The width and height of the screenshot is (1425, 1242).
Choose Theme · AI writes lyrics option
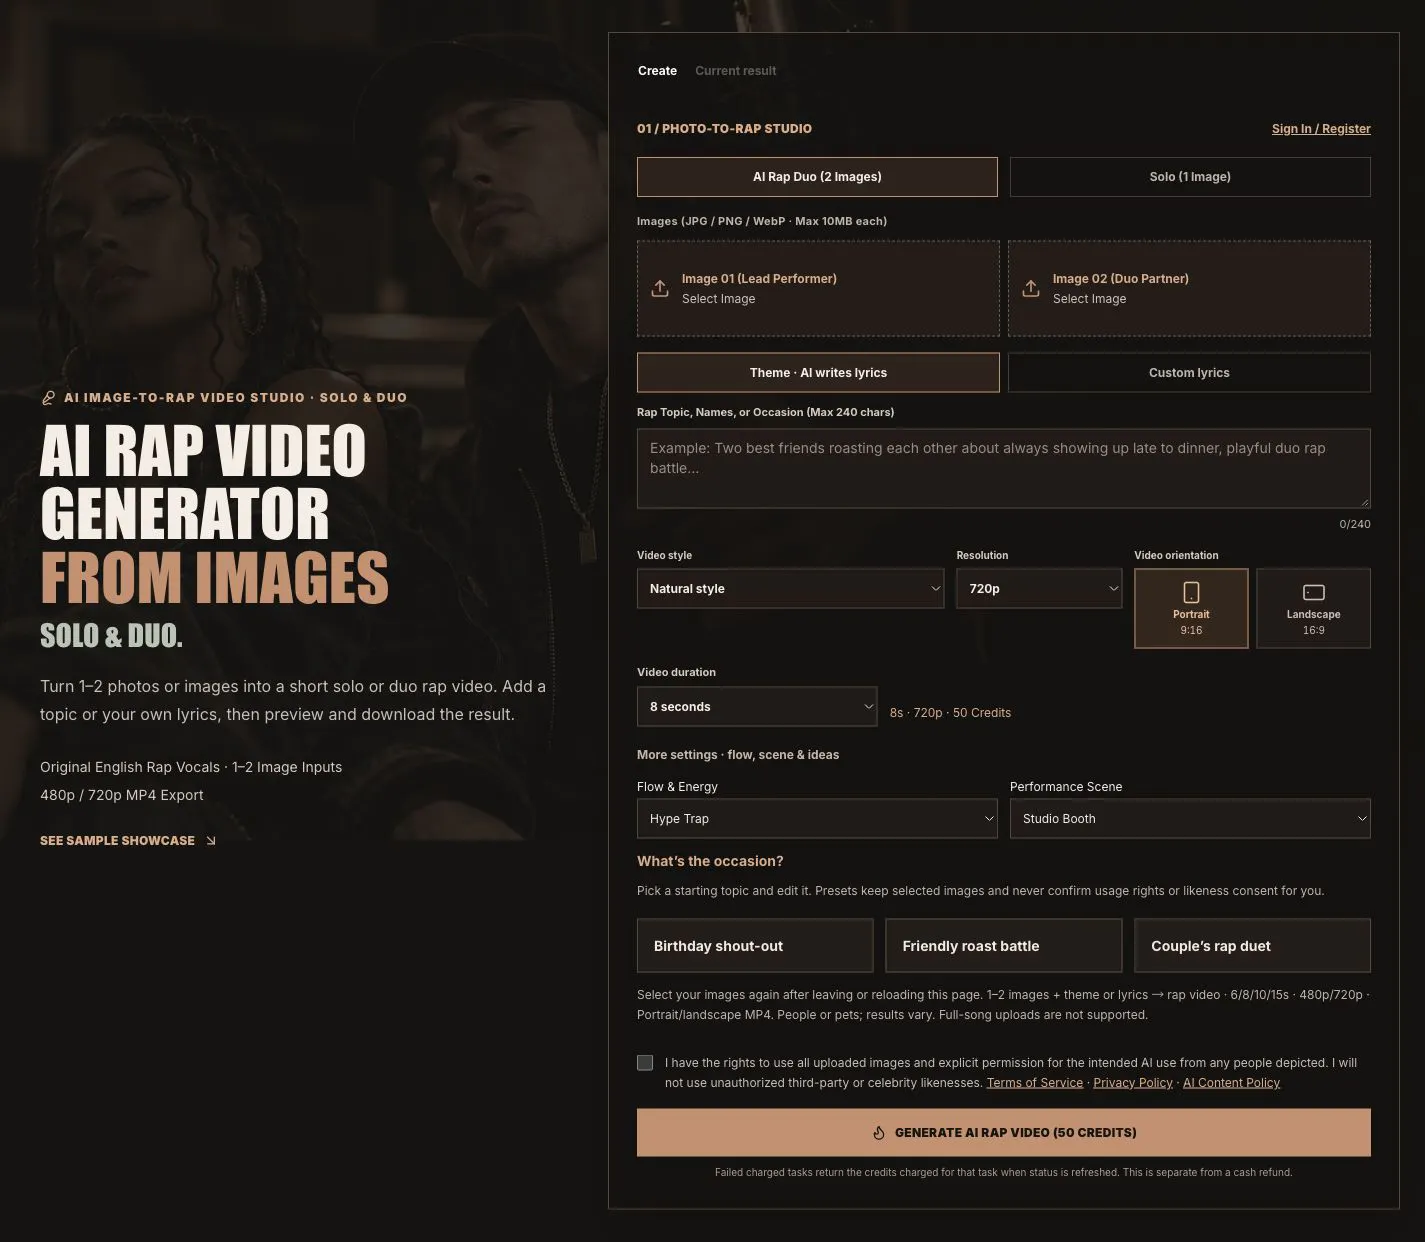tap(818, 373)
